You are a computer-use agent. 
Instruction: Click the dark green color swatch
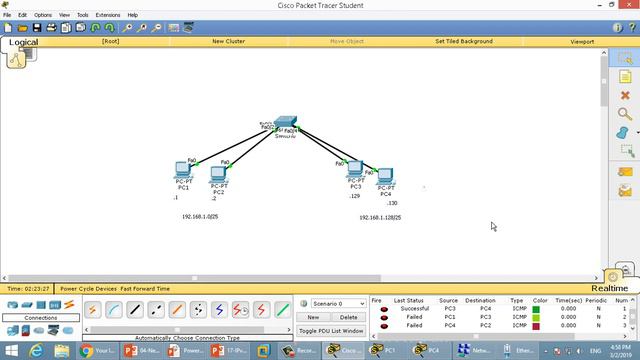[536, 309]
